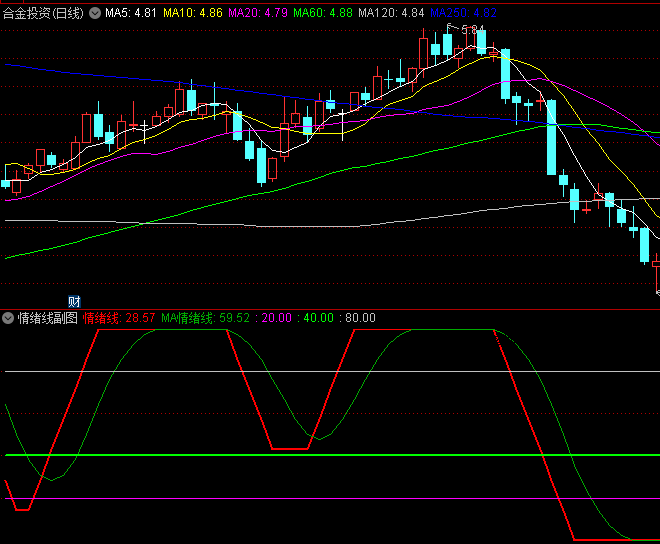Select the MA120: 4.84 label
The width and height of the screenshot is (660, 544).
point(391,13)
